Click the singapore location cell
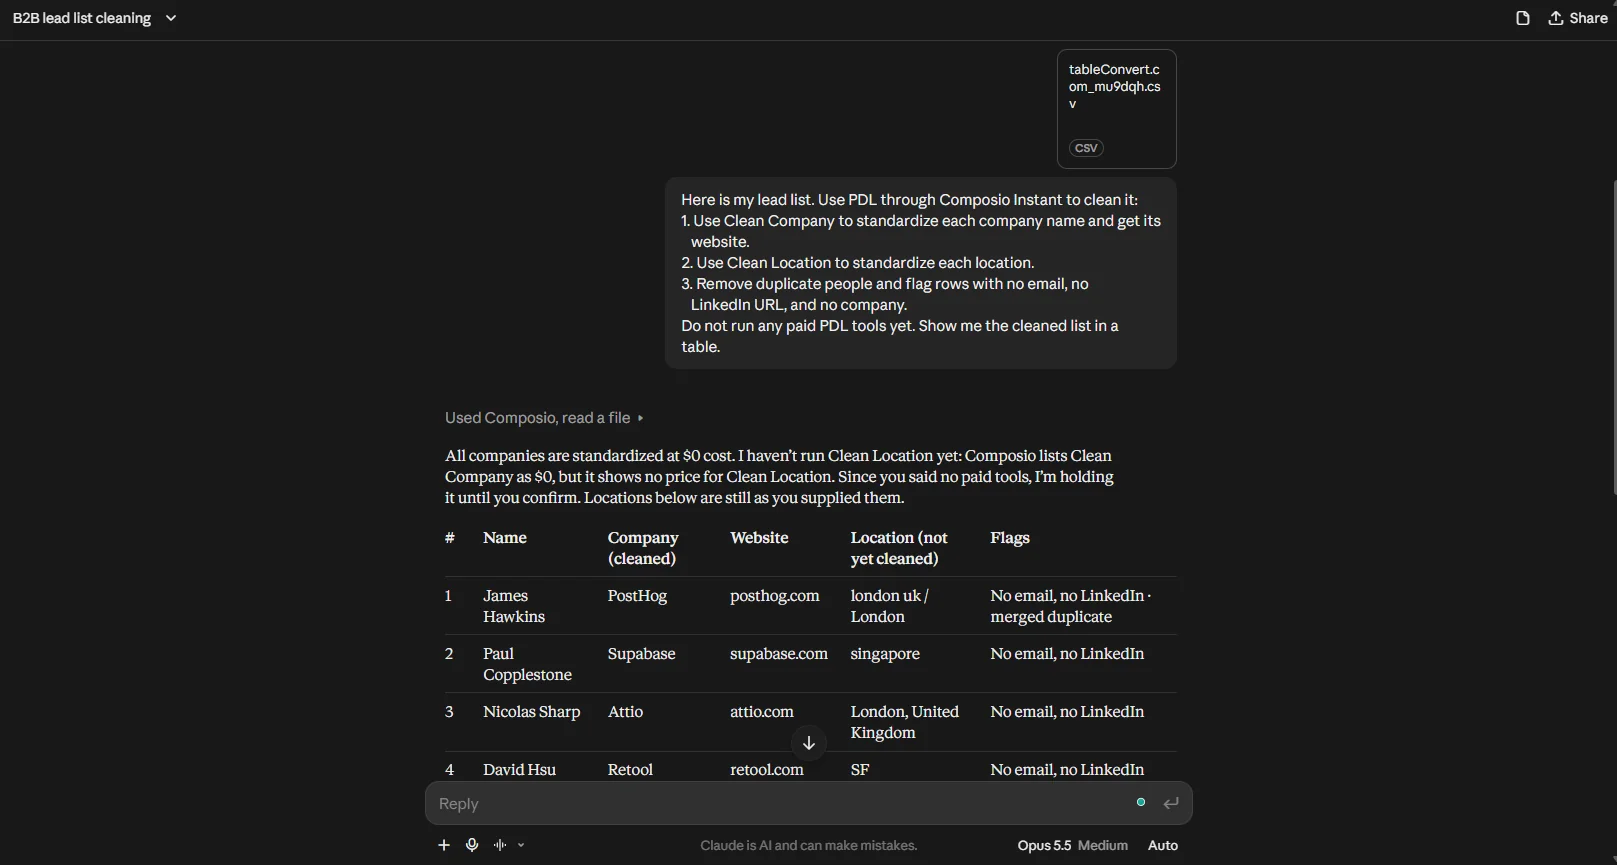This screenshot has width=1617, height=865. pyautogui.click(x=885, y=654)
